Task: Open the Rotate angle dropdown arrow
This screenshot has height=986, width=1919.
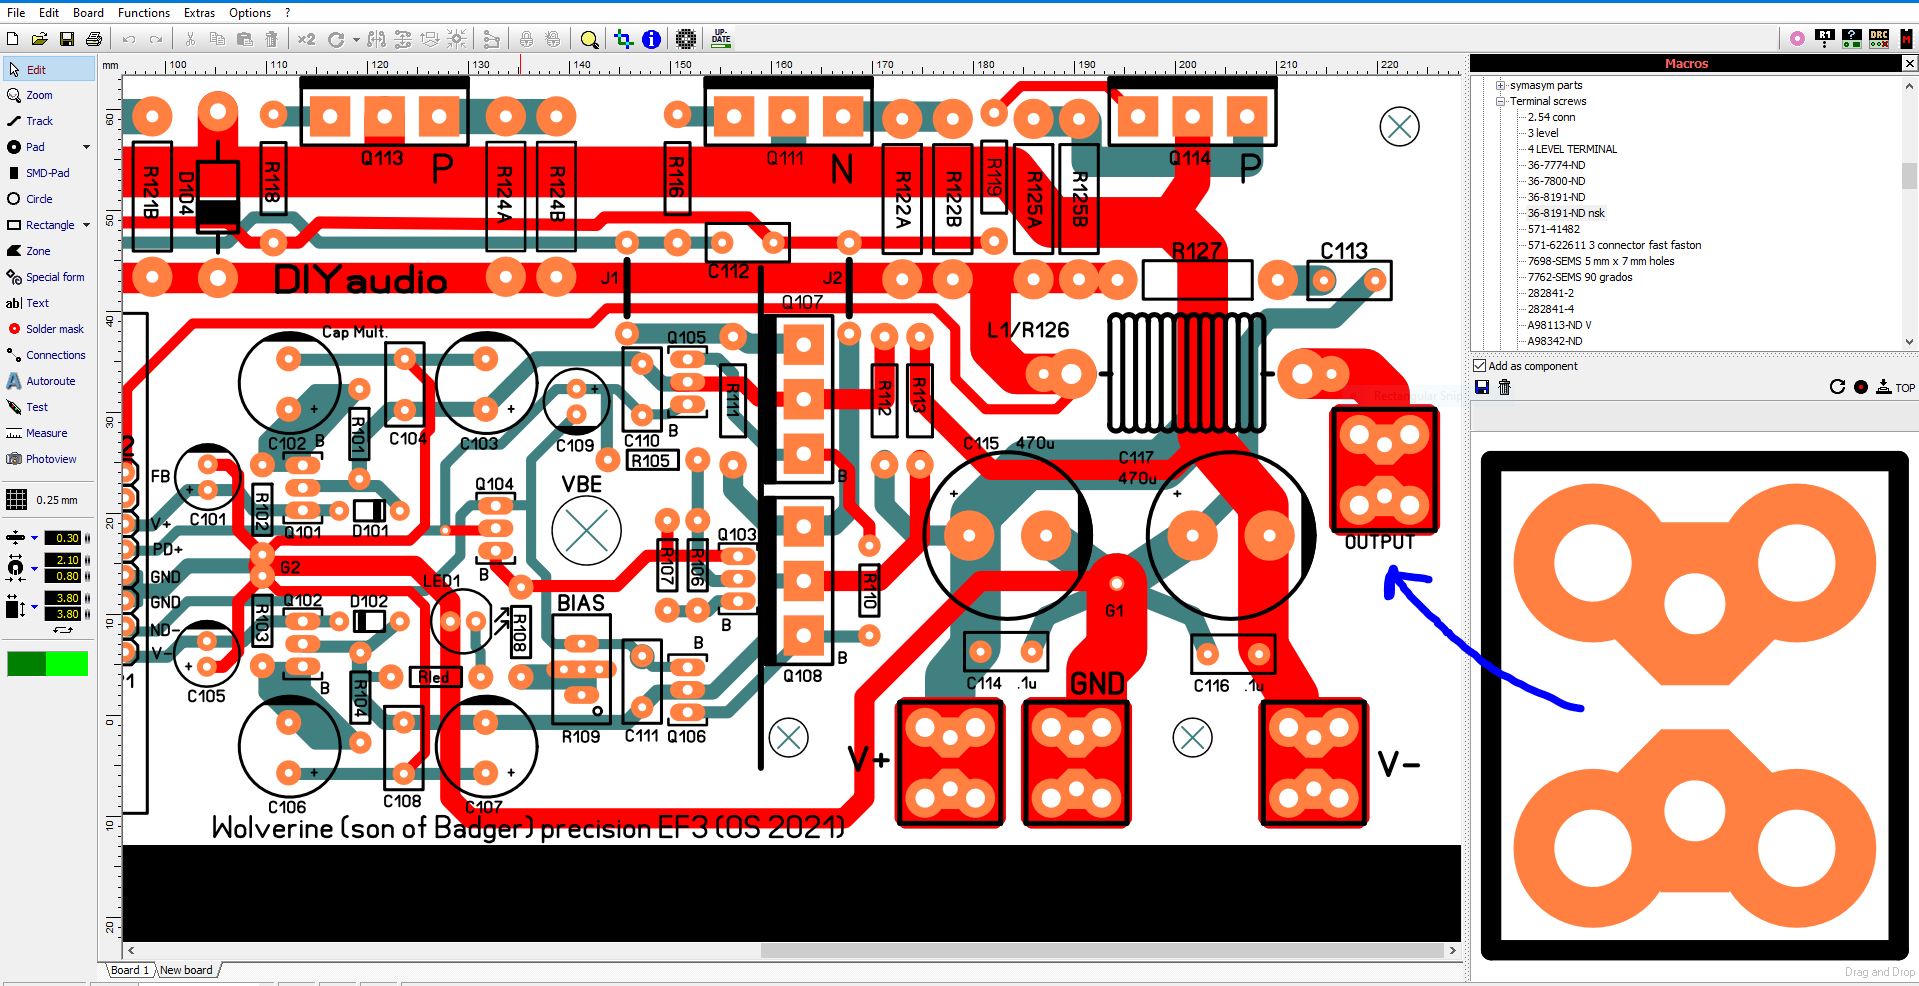Action: point(355,40)
